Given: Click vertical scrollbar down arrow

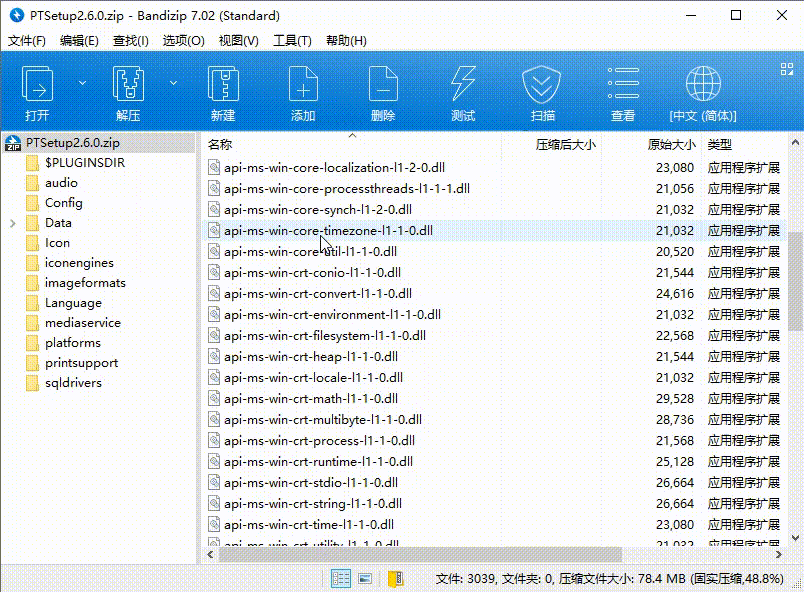Looking at the screenshot, I should coord(795,538).
